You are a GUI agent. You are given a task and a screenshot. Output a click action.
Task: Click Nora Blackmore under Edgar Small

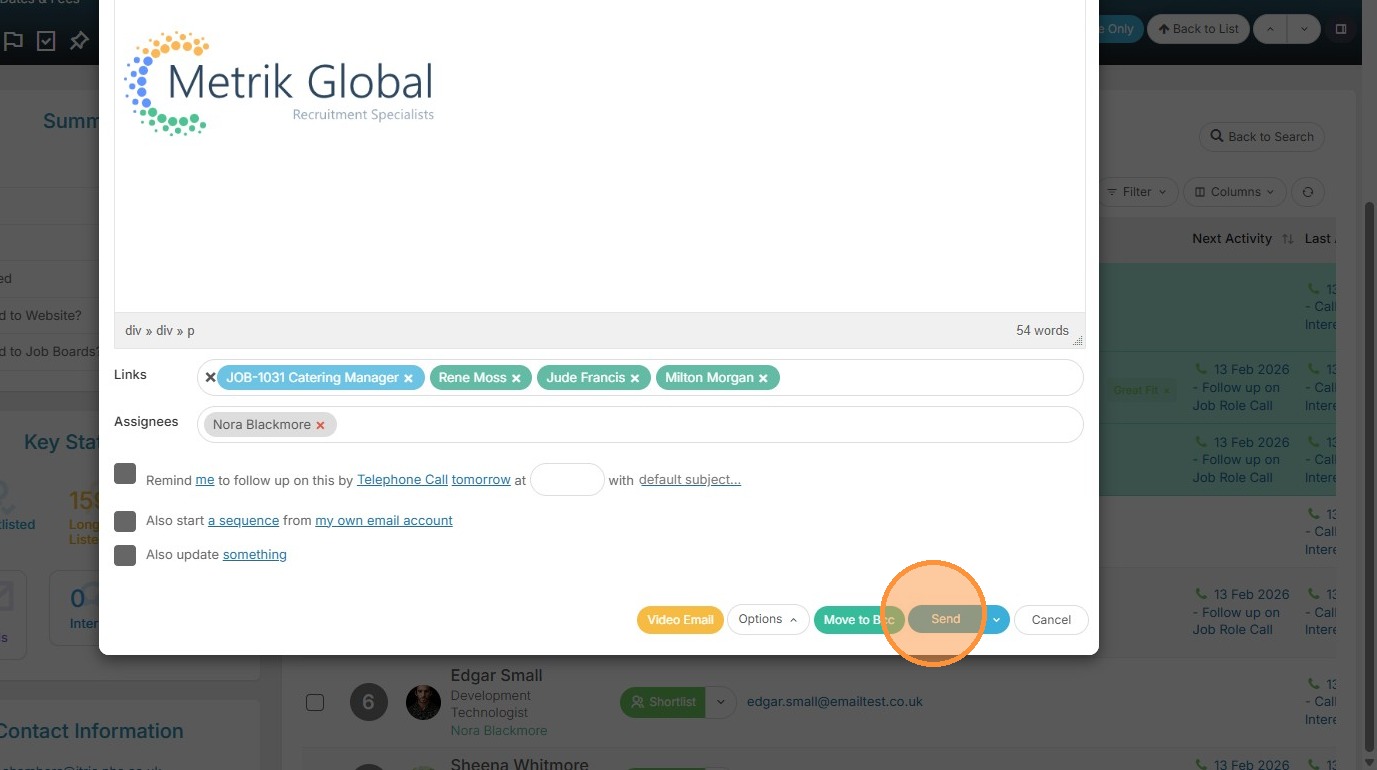pyautogui.click(x=499, y=731)
